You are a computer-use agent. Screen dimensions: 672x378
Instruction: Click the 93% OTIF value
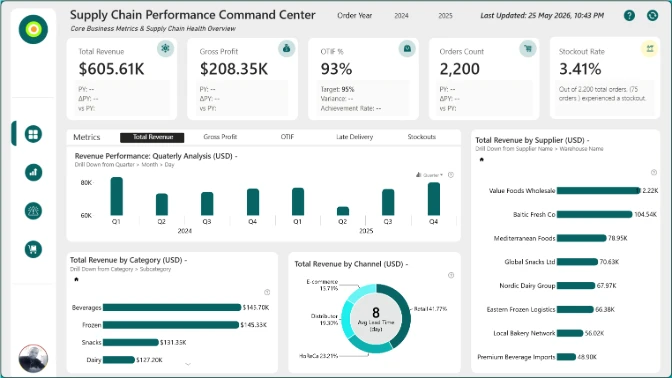tap(336, 69)
